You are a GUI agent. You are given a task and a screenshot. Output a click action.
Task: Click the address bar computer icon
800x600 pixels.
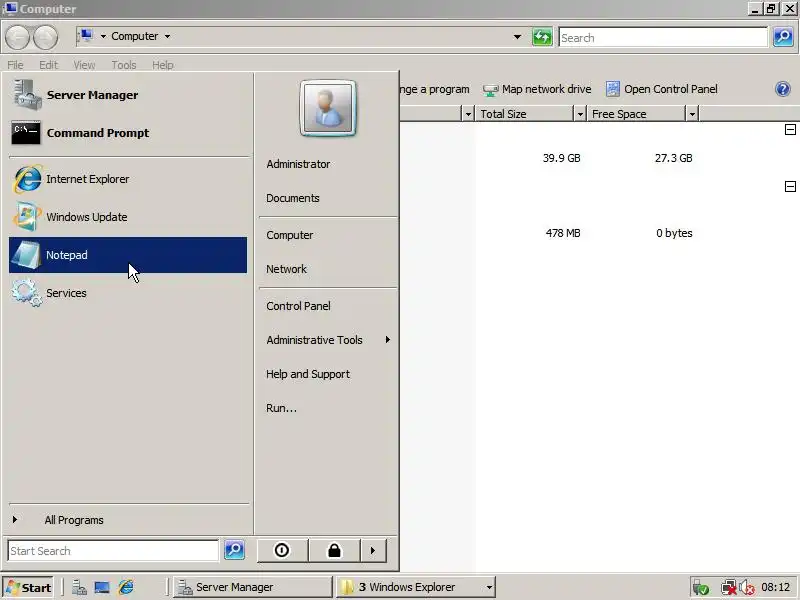pyautogui.click(x=86, y=36)
